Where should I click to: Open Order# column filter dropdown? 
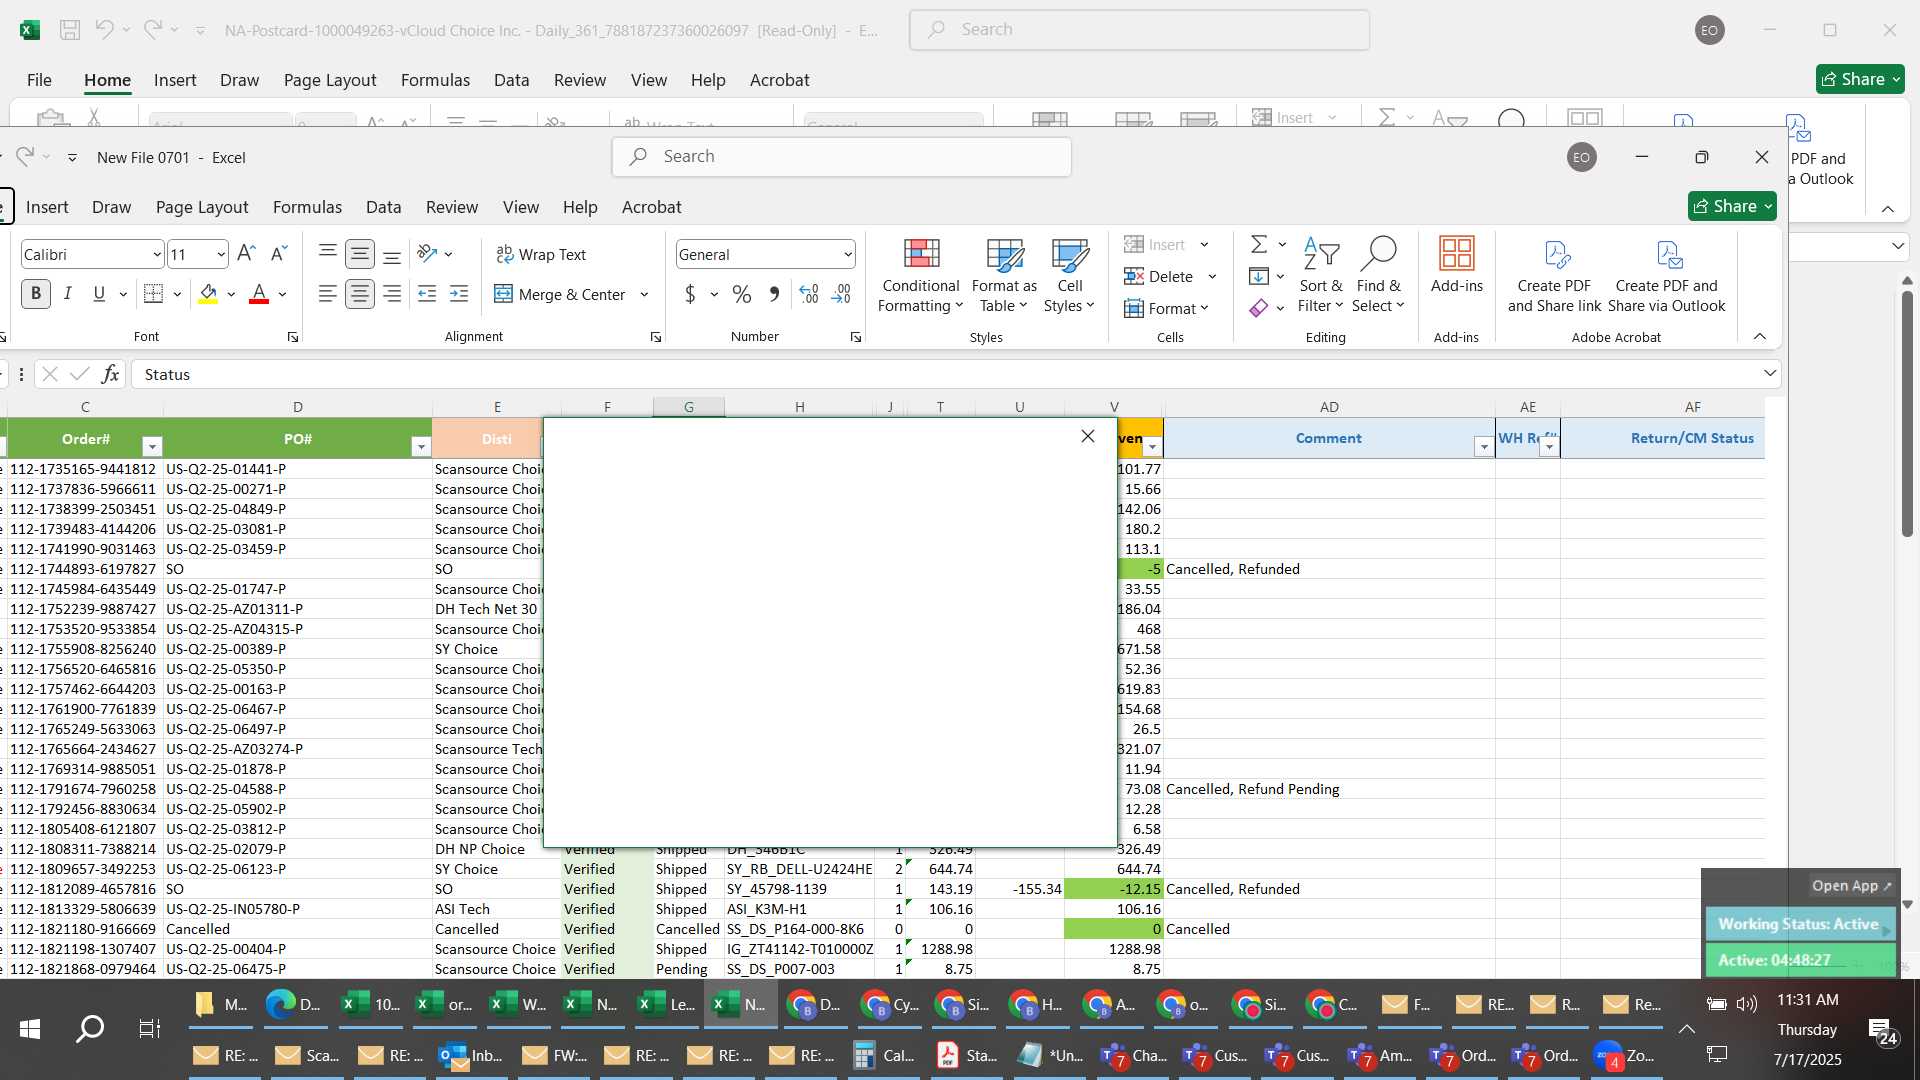click(152, 446)
